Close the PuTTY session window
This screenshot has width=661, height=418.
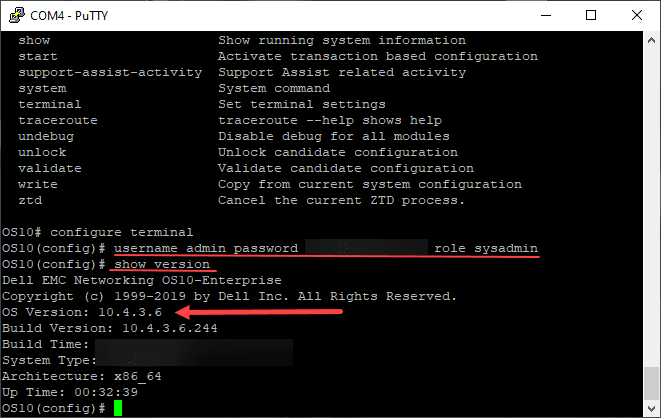pyautogui.click(x=637, y=13)
